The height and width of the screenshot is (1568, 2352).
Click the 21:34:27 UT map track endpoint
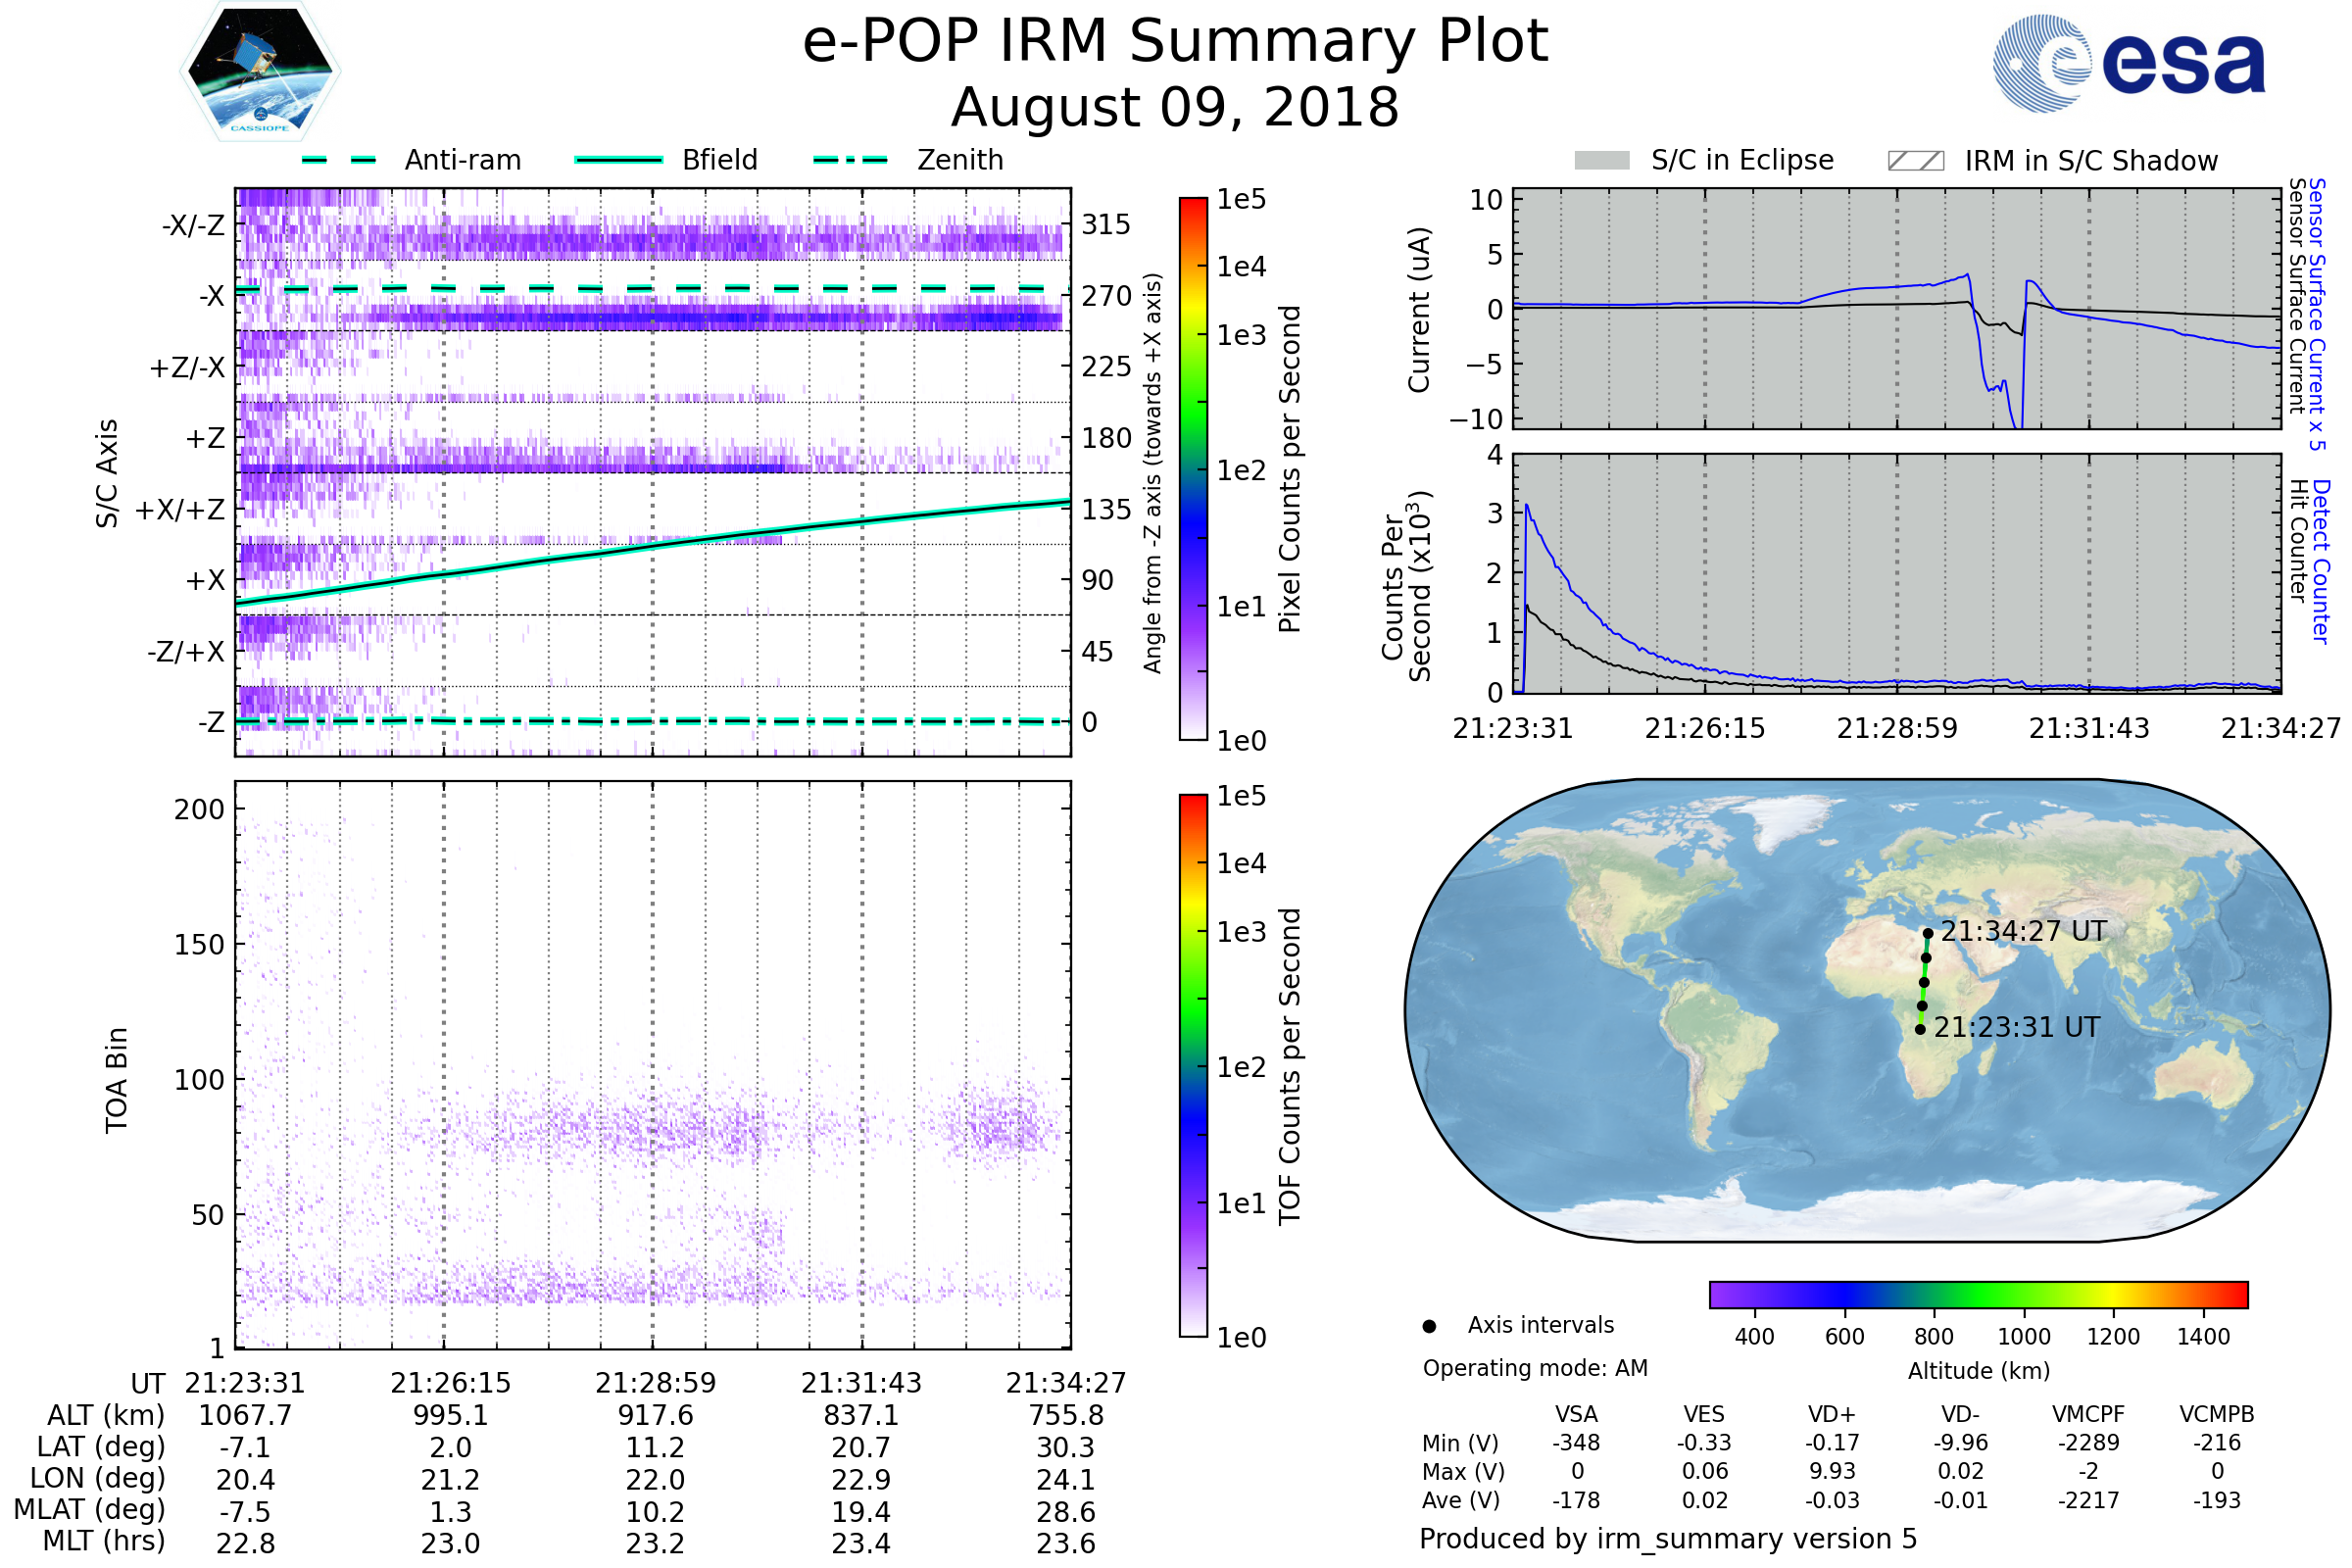[1928, 934]
